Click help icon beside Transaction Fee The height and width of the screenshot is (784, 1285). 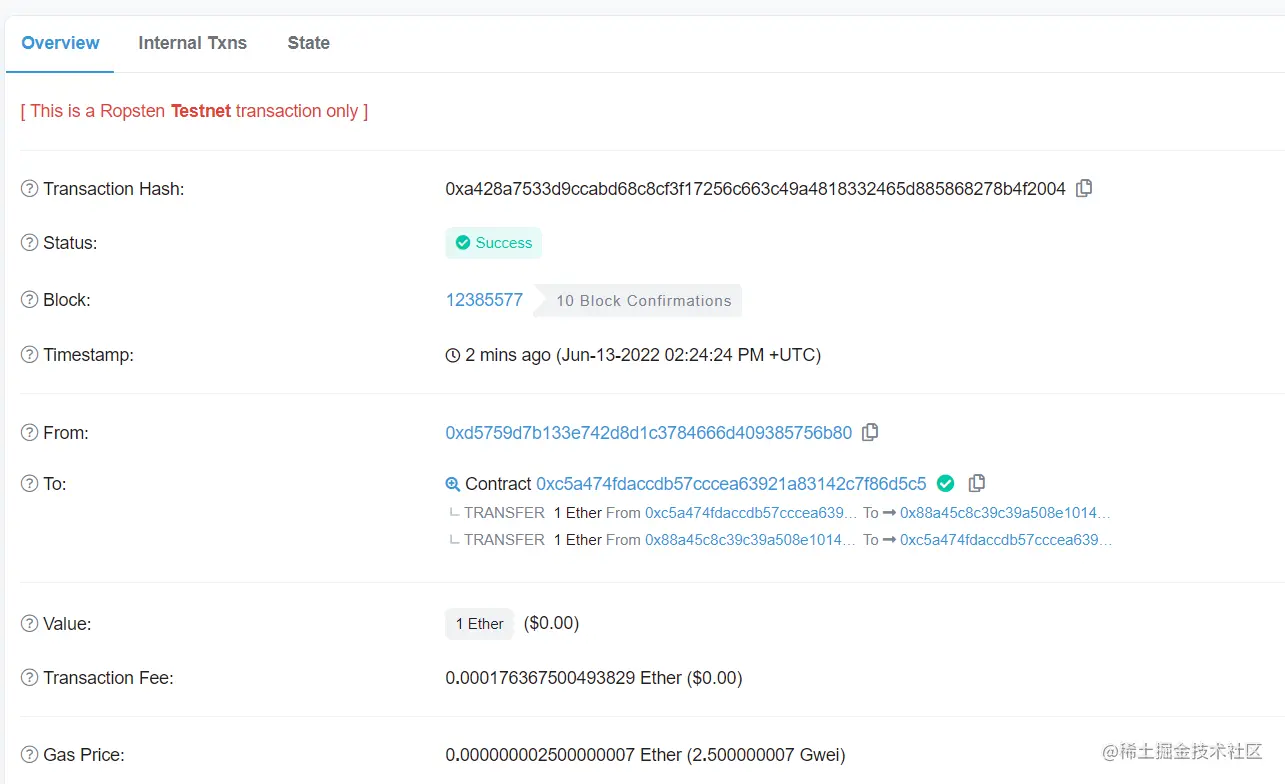(30, 678)
